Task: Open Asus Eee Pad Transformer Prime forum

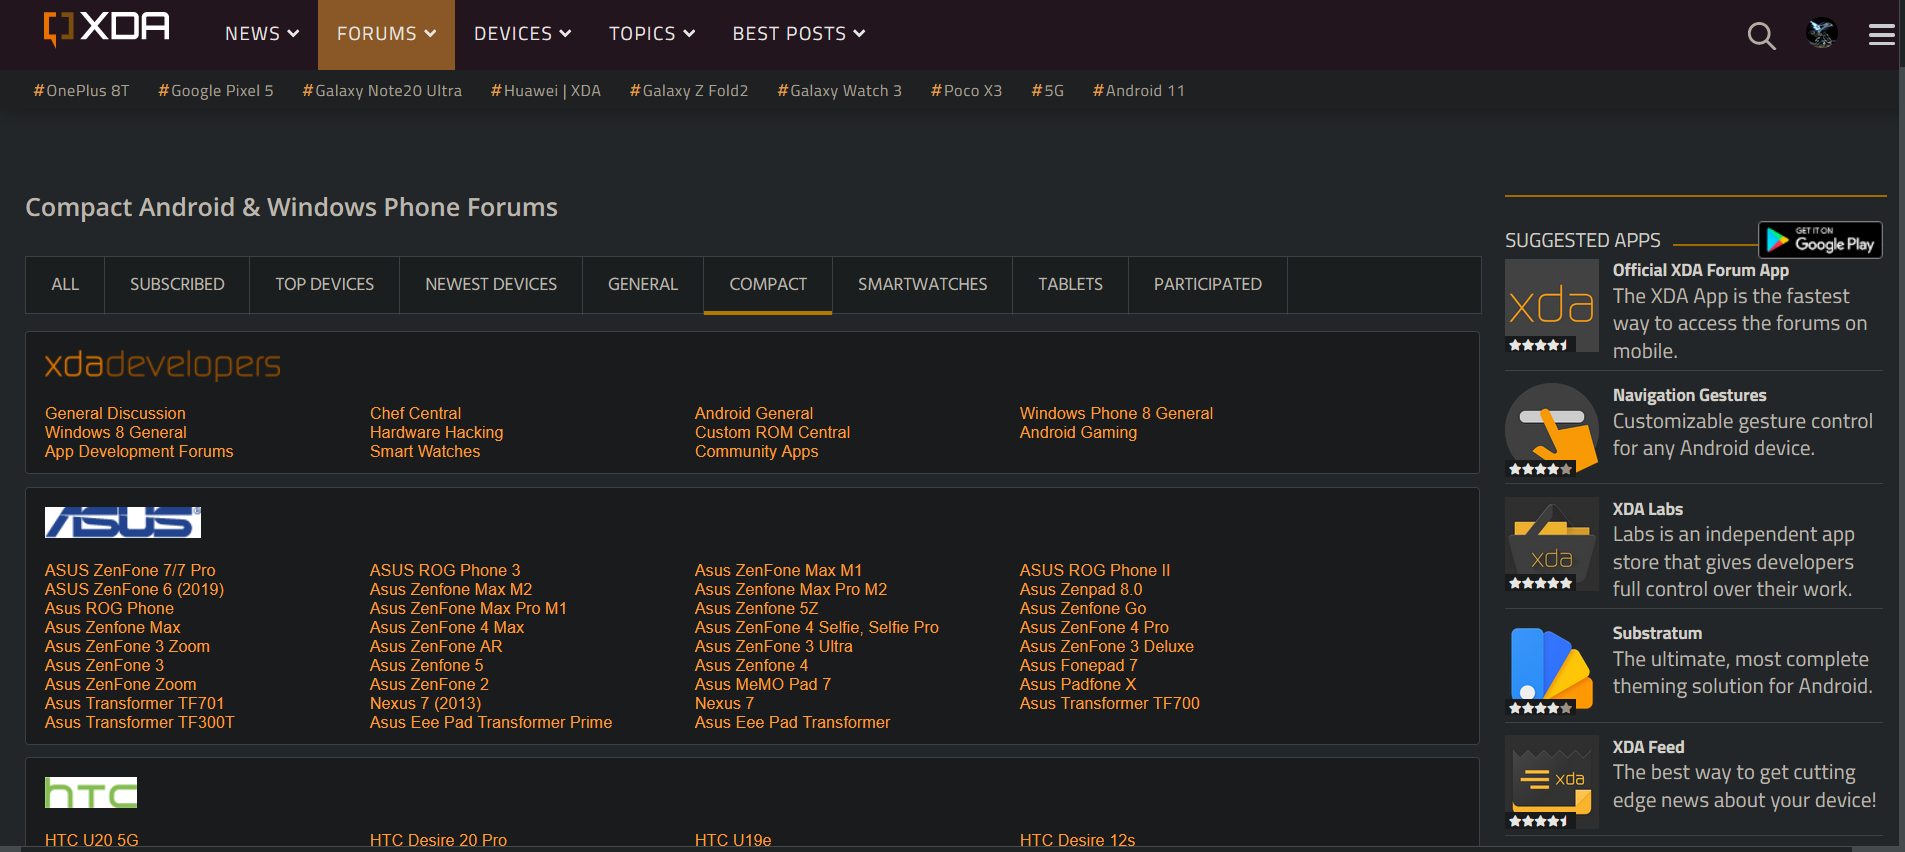Action: (x=491, y=722)
